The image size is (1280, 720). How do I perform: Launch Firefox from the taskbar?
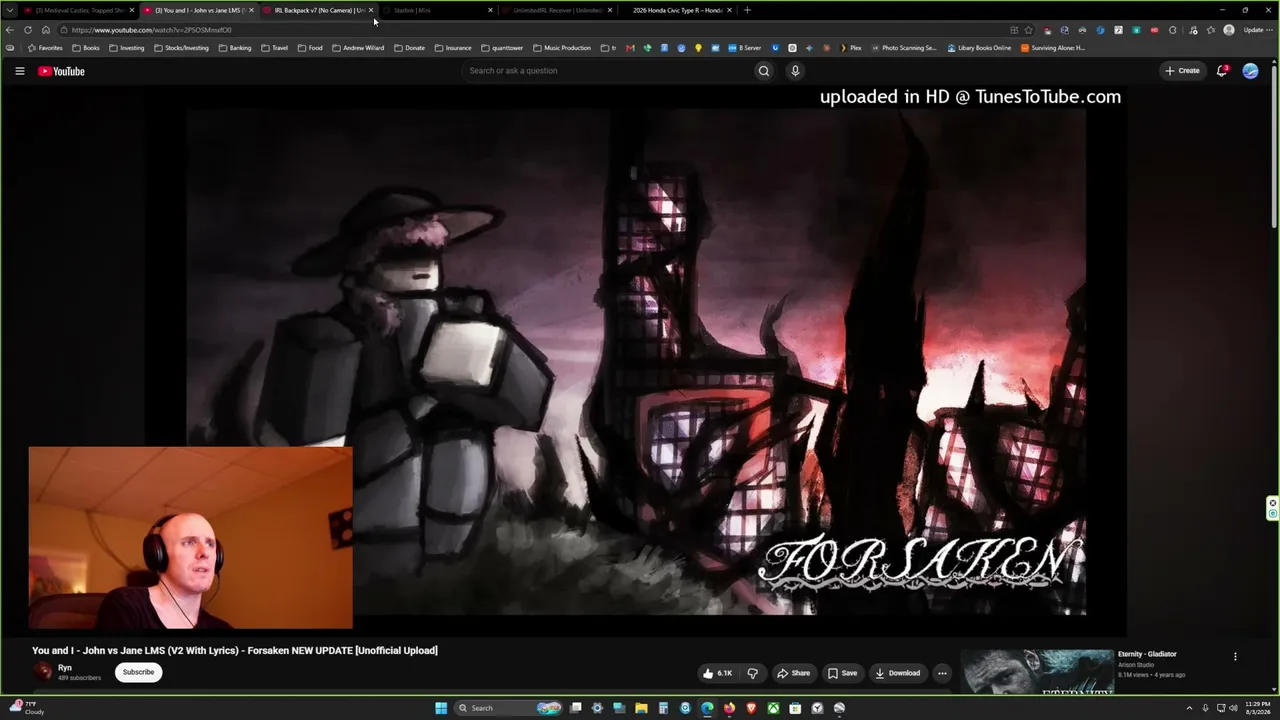click(729, 708)
